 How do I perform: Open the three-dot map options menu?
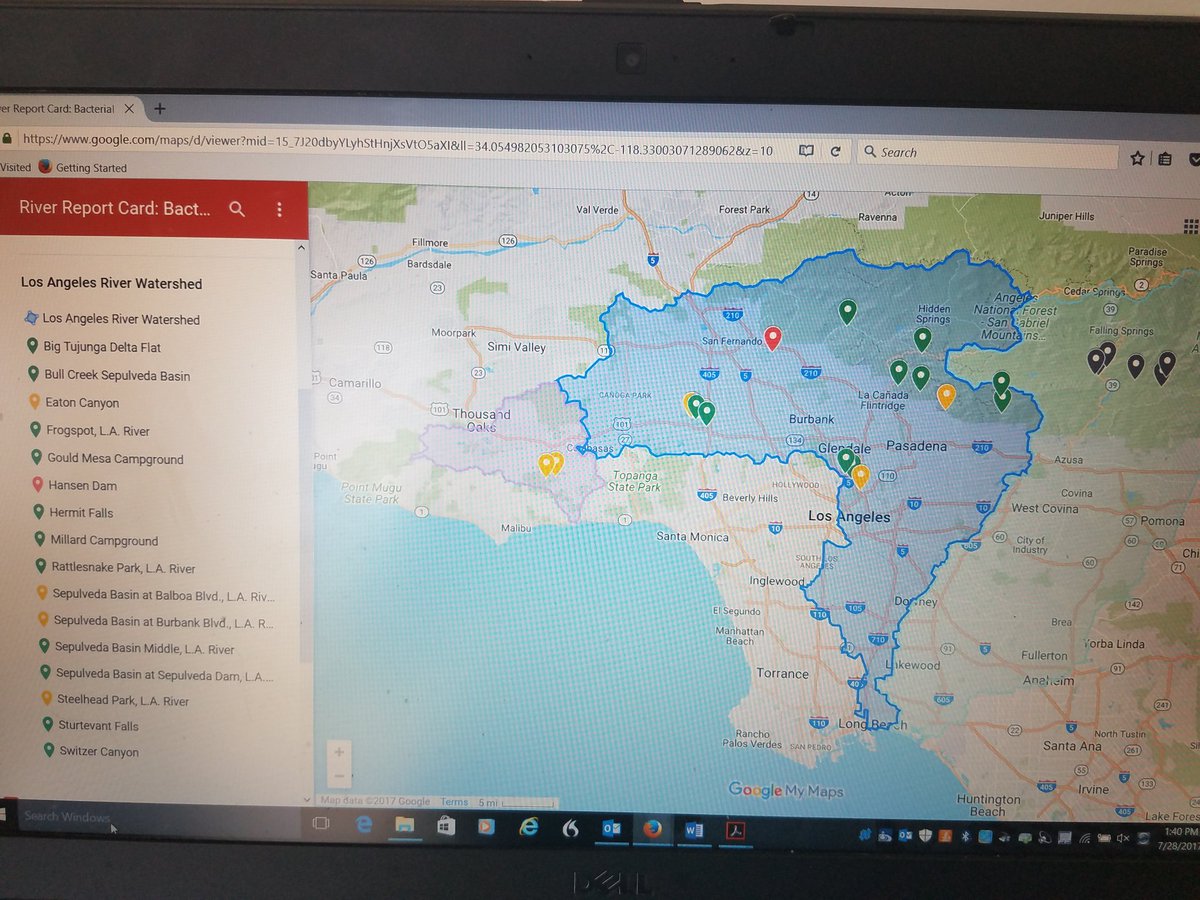click(279, 209)
